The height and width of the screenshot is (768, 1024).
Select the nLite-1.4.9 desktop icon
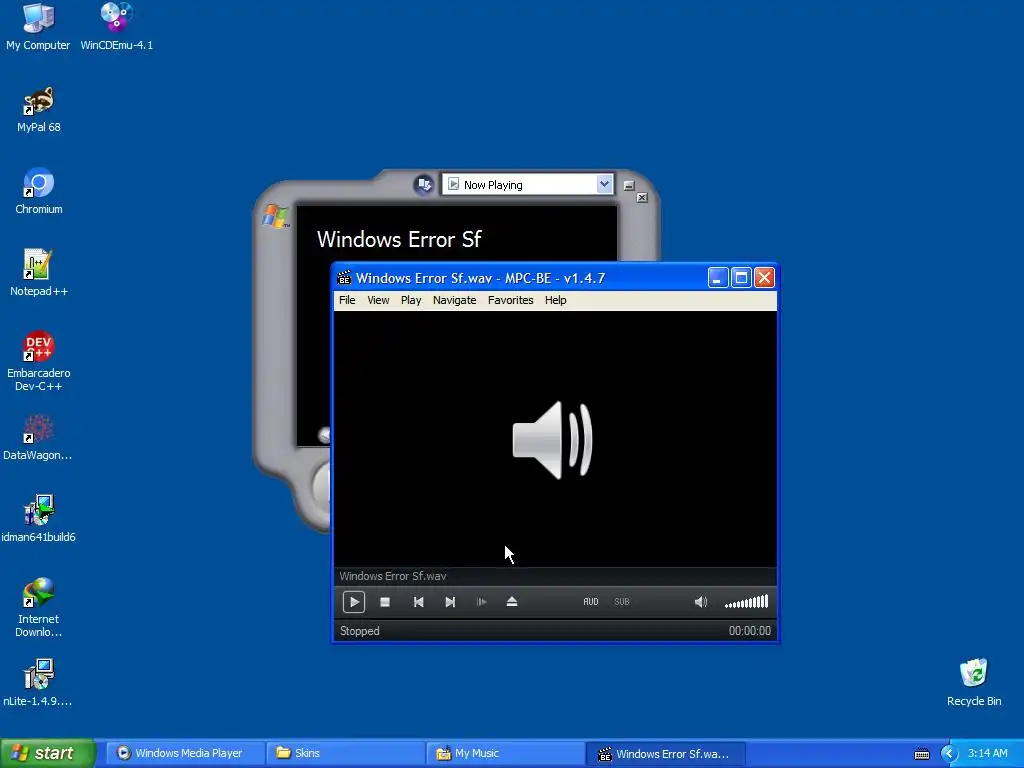[x=38, y=683]
